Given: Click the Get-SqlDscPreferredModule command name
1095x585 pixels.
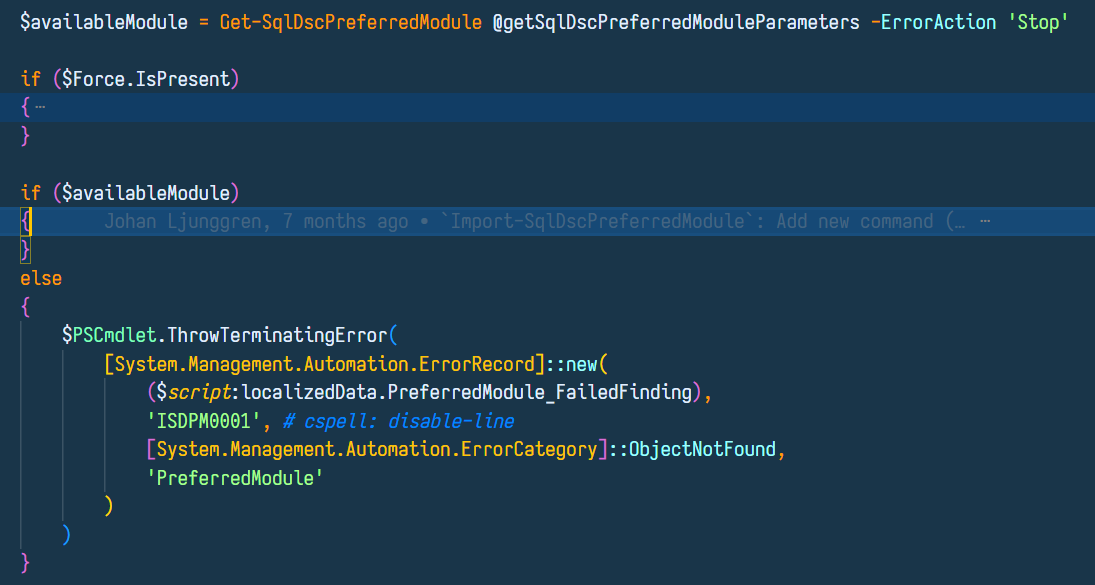Looking at the screenshot, I should [351, 22].
